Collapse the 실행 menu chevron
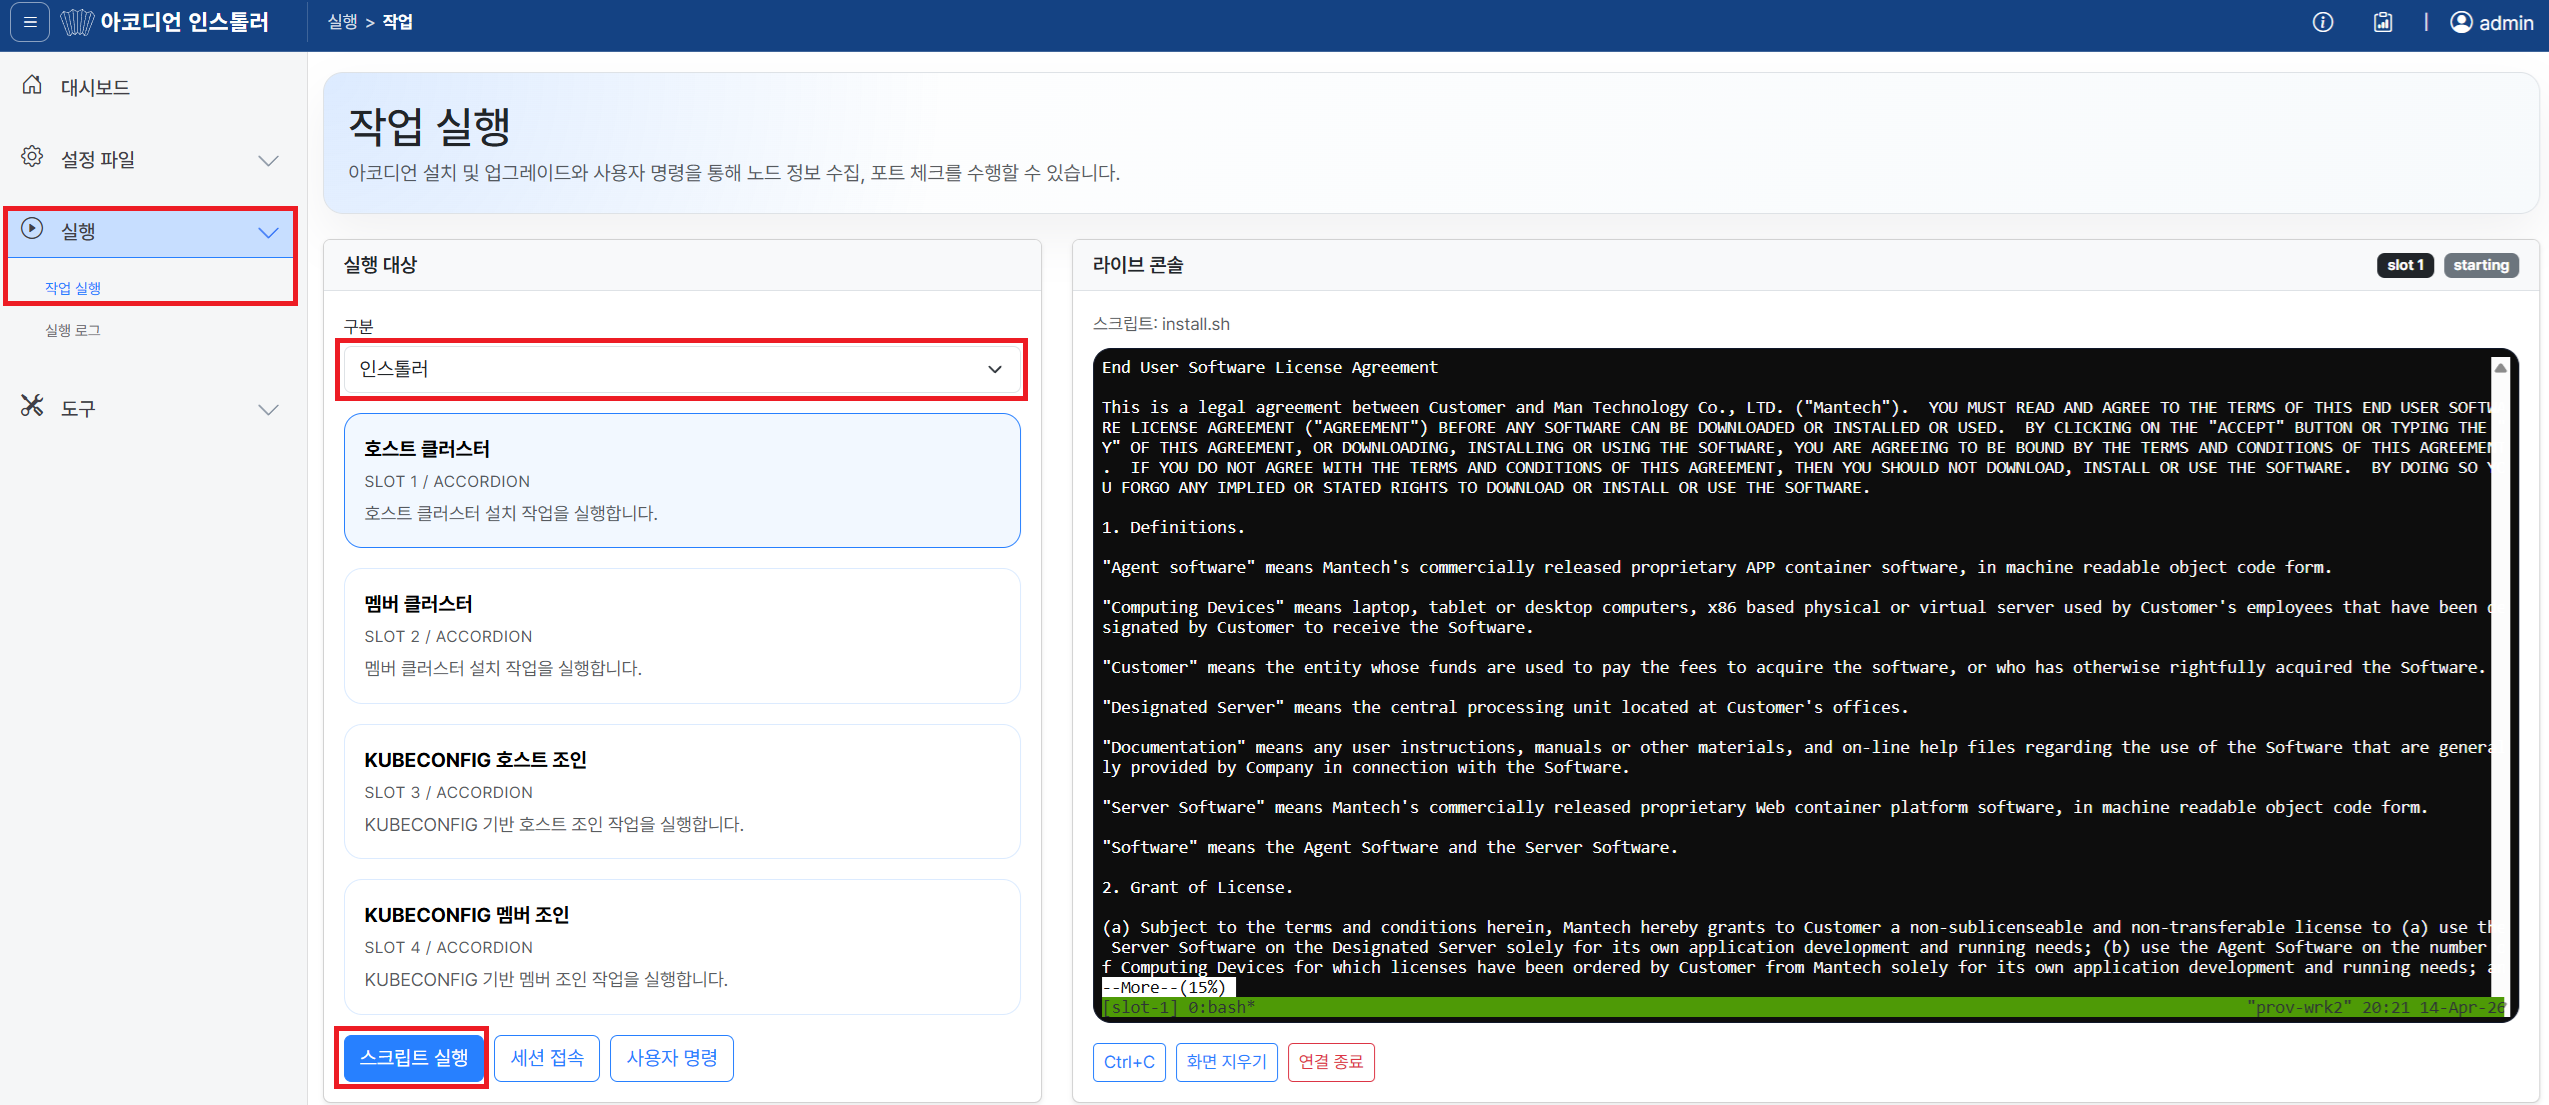Viewport: 2549px width, 1105px height. click(x=268, y=232)
